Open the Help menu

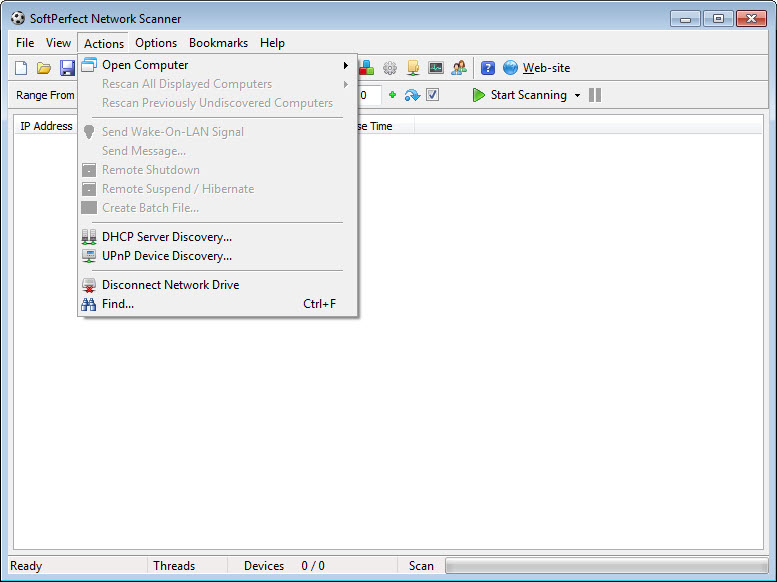click(x=272, y=43)
